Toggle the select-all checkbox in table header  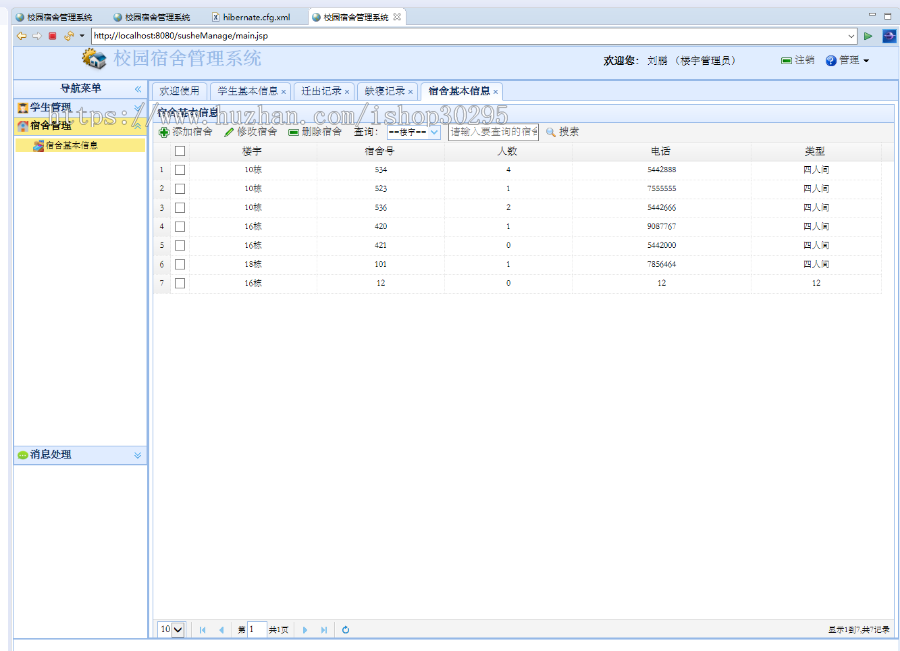point(180,151)
